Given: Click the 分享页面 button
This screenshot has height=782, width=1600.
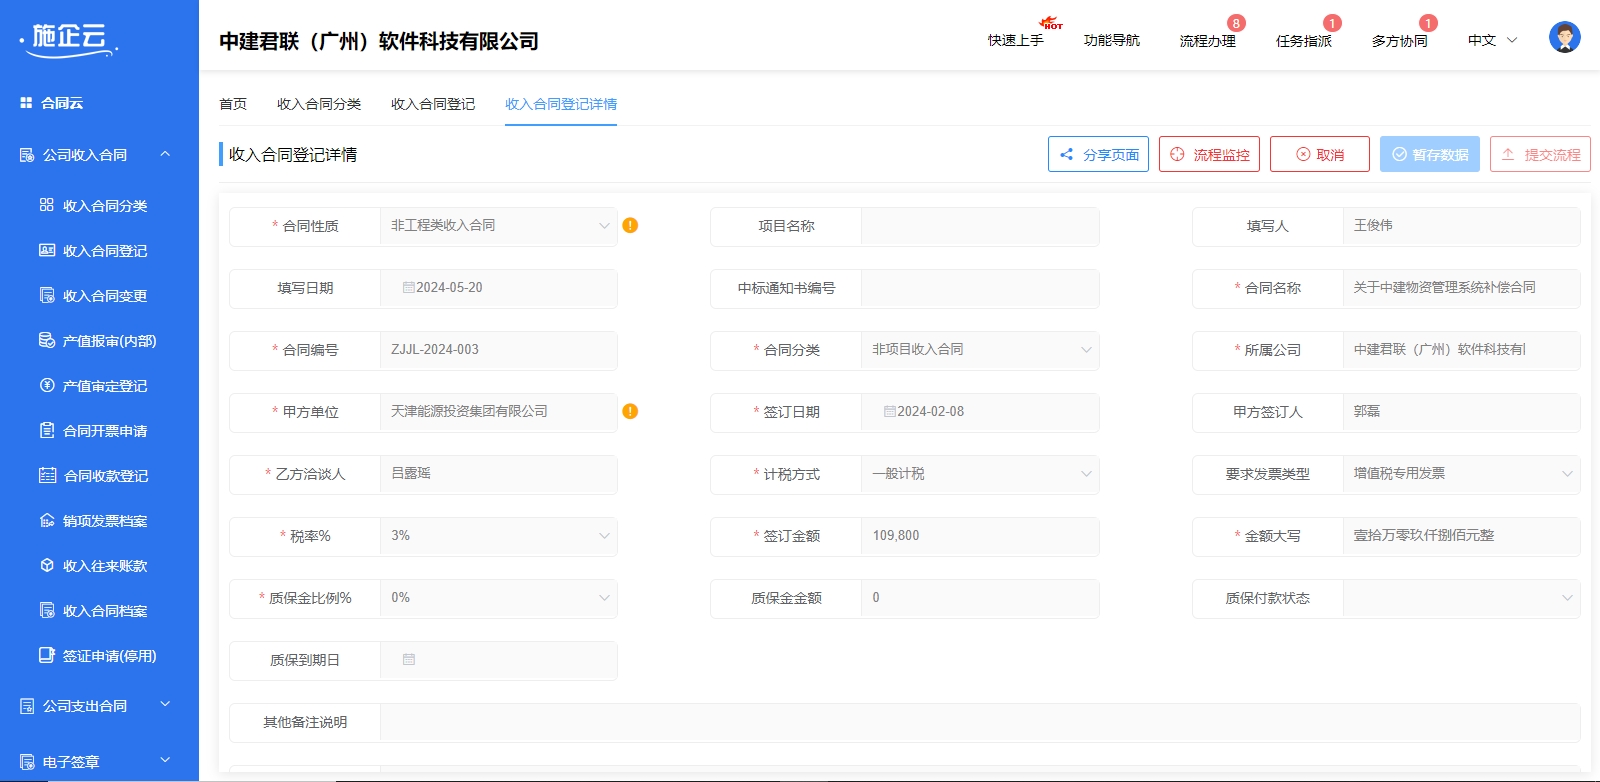Looking at the screenshot, I should [x=1098, y=154].
